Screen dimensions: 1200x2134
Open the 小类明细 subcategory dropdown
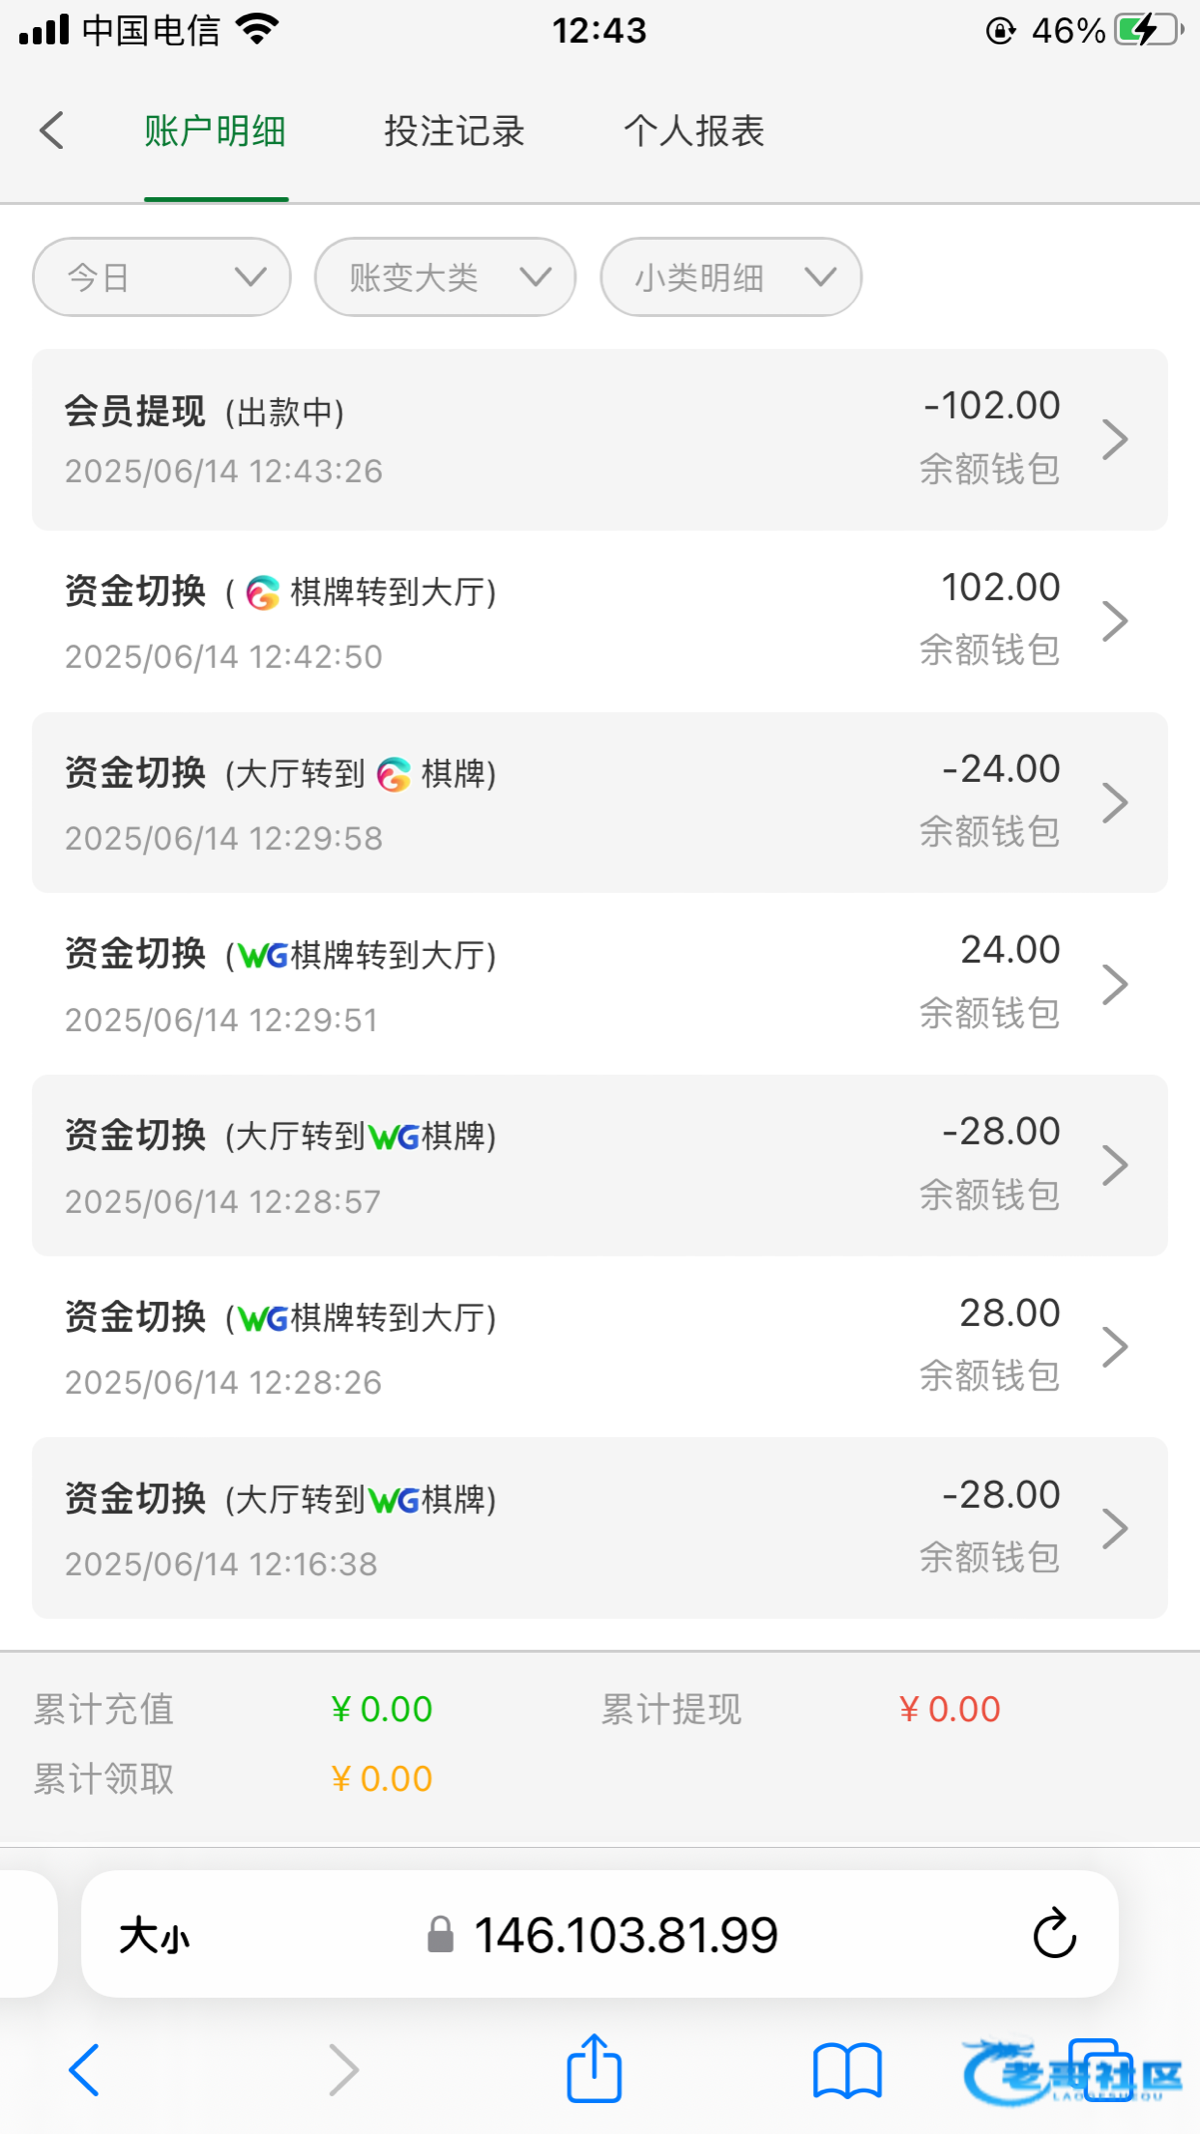[x=731, y=277]
